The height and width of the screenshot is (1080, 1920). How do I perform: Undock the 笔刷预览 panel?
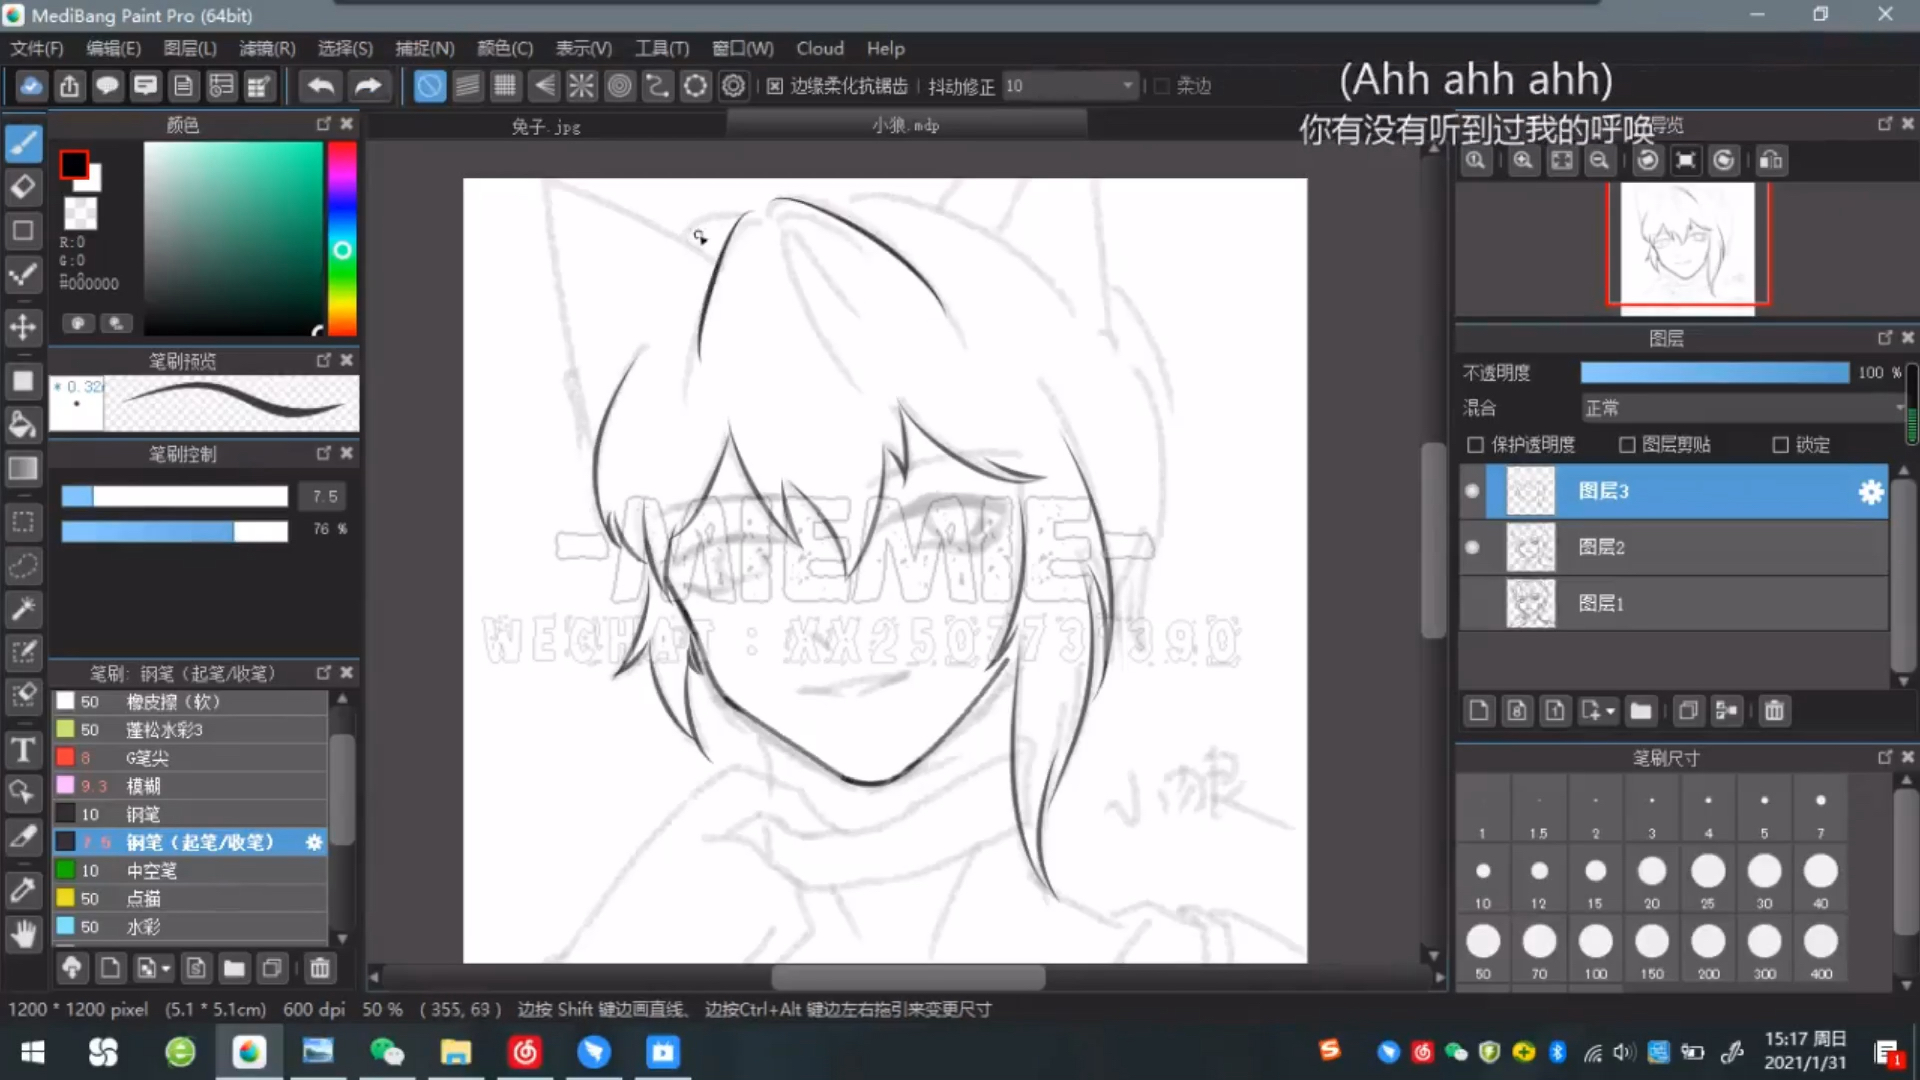click(323, 360)
